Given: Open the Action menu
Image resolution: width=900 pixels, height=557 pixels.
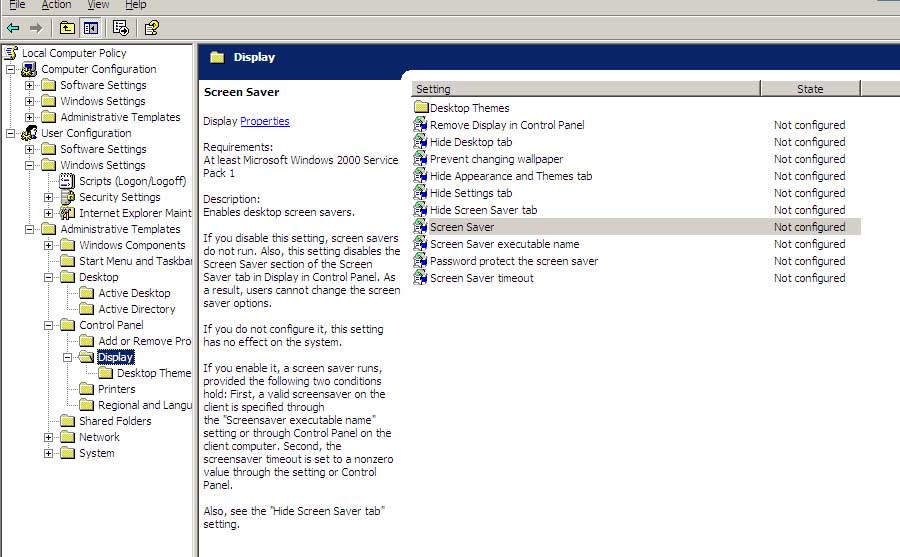Looking at the screenshot, I should tap(56, 5).
